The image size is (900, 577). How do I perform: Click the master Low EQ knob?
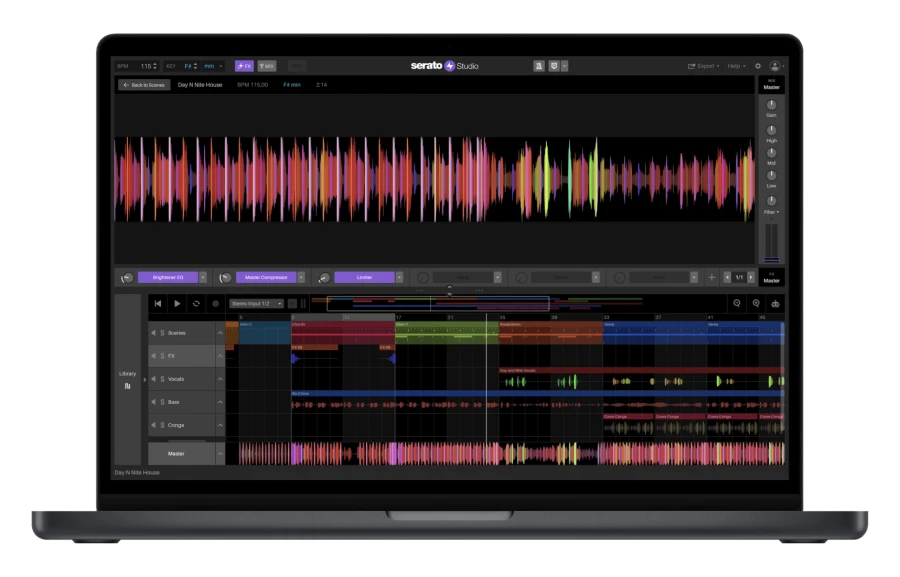[x=771, y=176]
